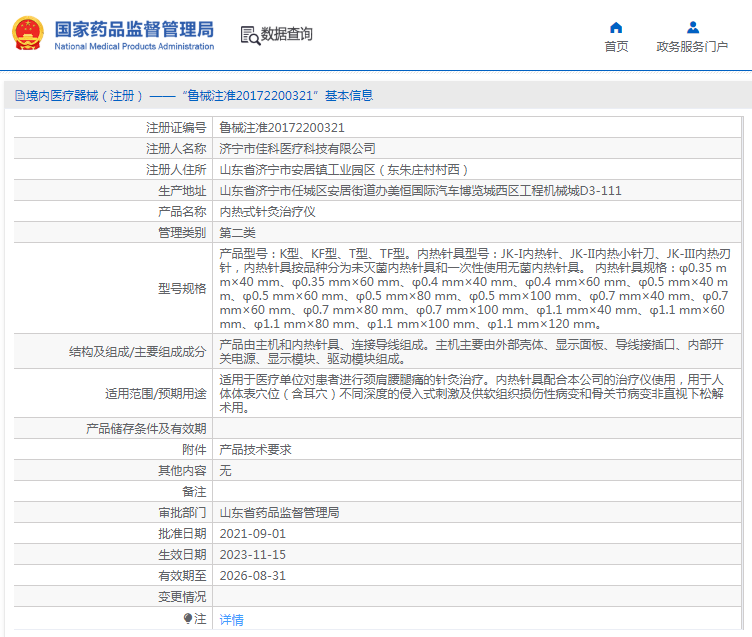The width and height of the screenshot is (752, 637).
Task: Click the 结构及组成 description text
Action: coord(471,352)
